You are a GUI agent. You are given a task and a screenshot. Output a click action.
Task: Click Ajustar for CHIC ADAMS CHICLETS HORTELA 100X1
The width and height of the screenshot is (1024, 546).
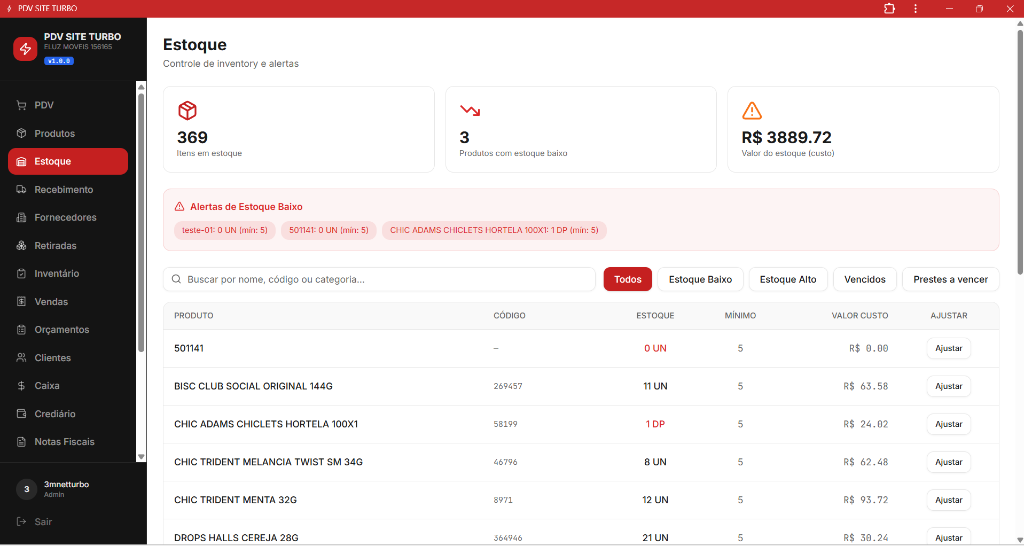point(948,424)
